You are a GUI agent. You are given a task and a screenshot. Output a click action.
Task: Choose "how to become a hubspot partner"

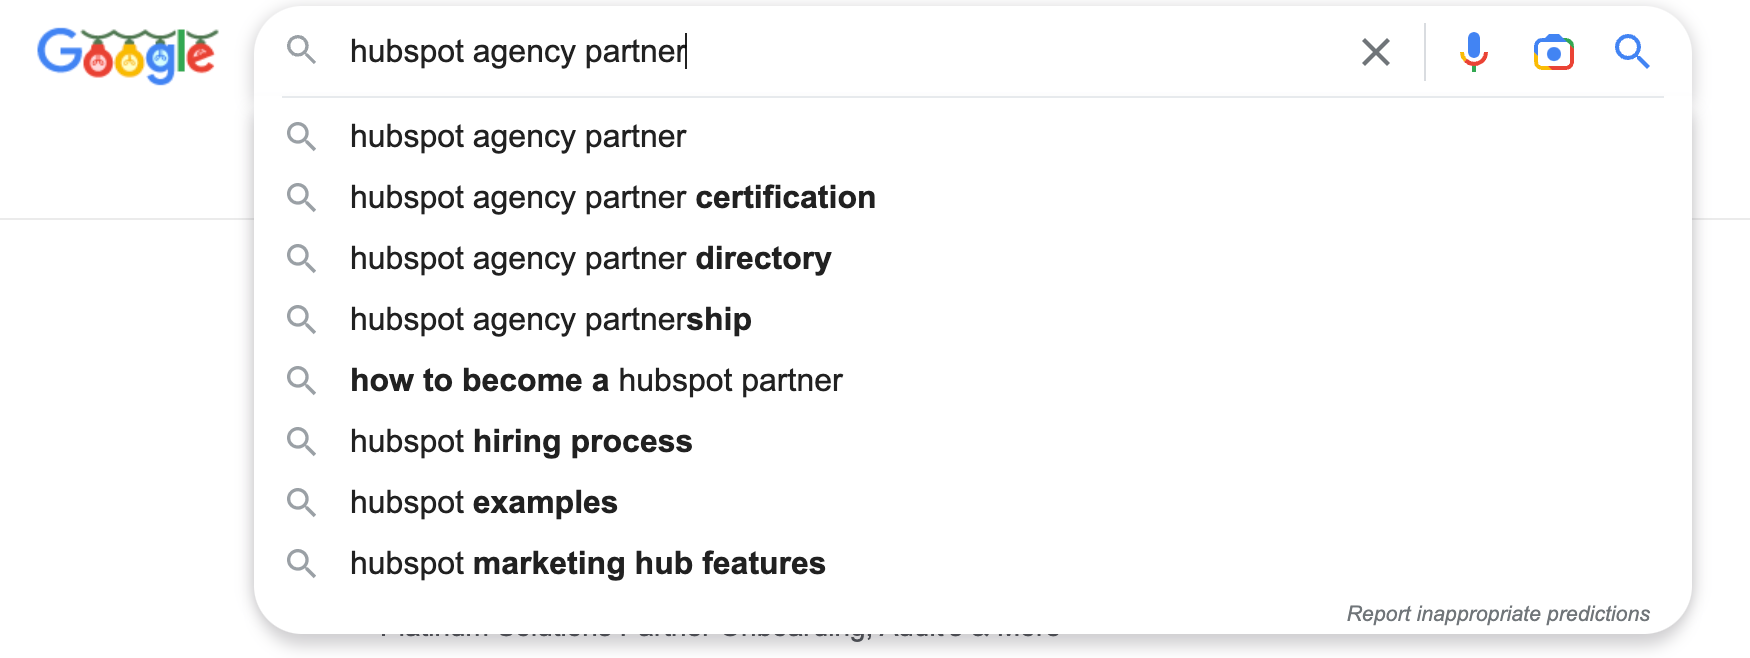pyautogui.click(x=596, y=381)
